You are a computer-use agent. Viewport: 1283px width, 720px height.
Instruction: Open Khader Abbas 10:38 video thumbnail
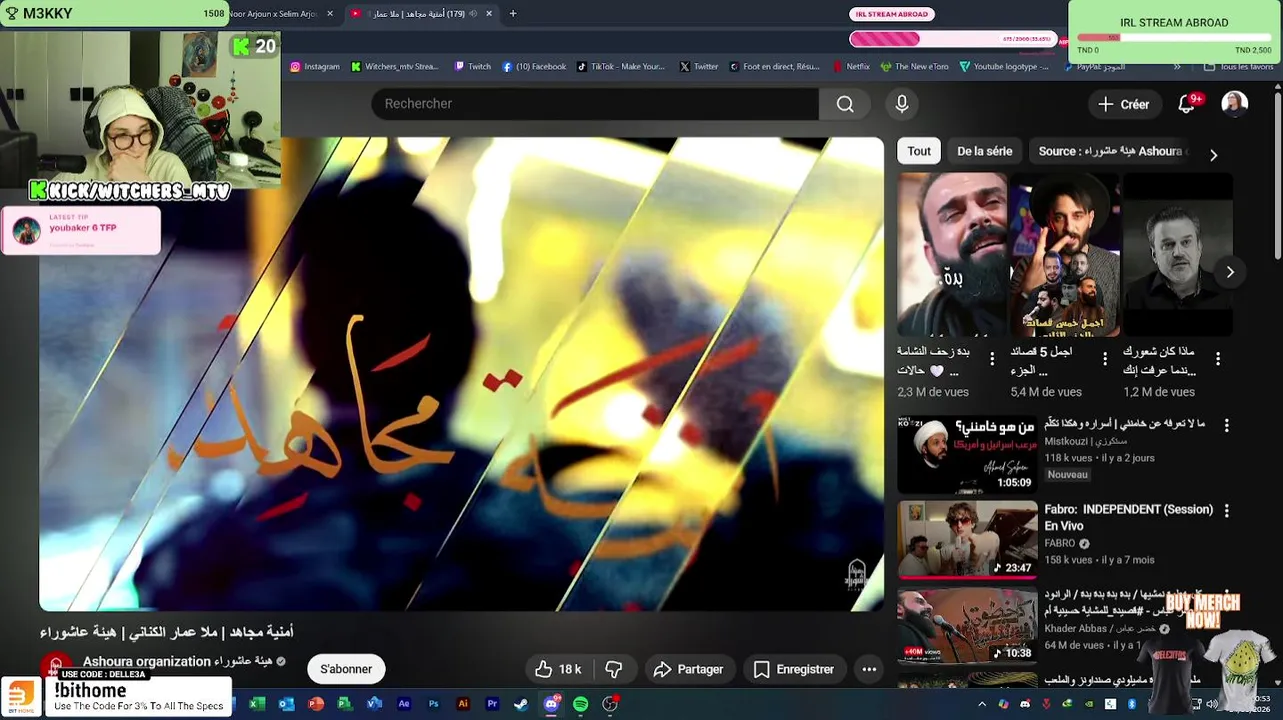(967, 625)
